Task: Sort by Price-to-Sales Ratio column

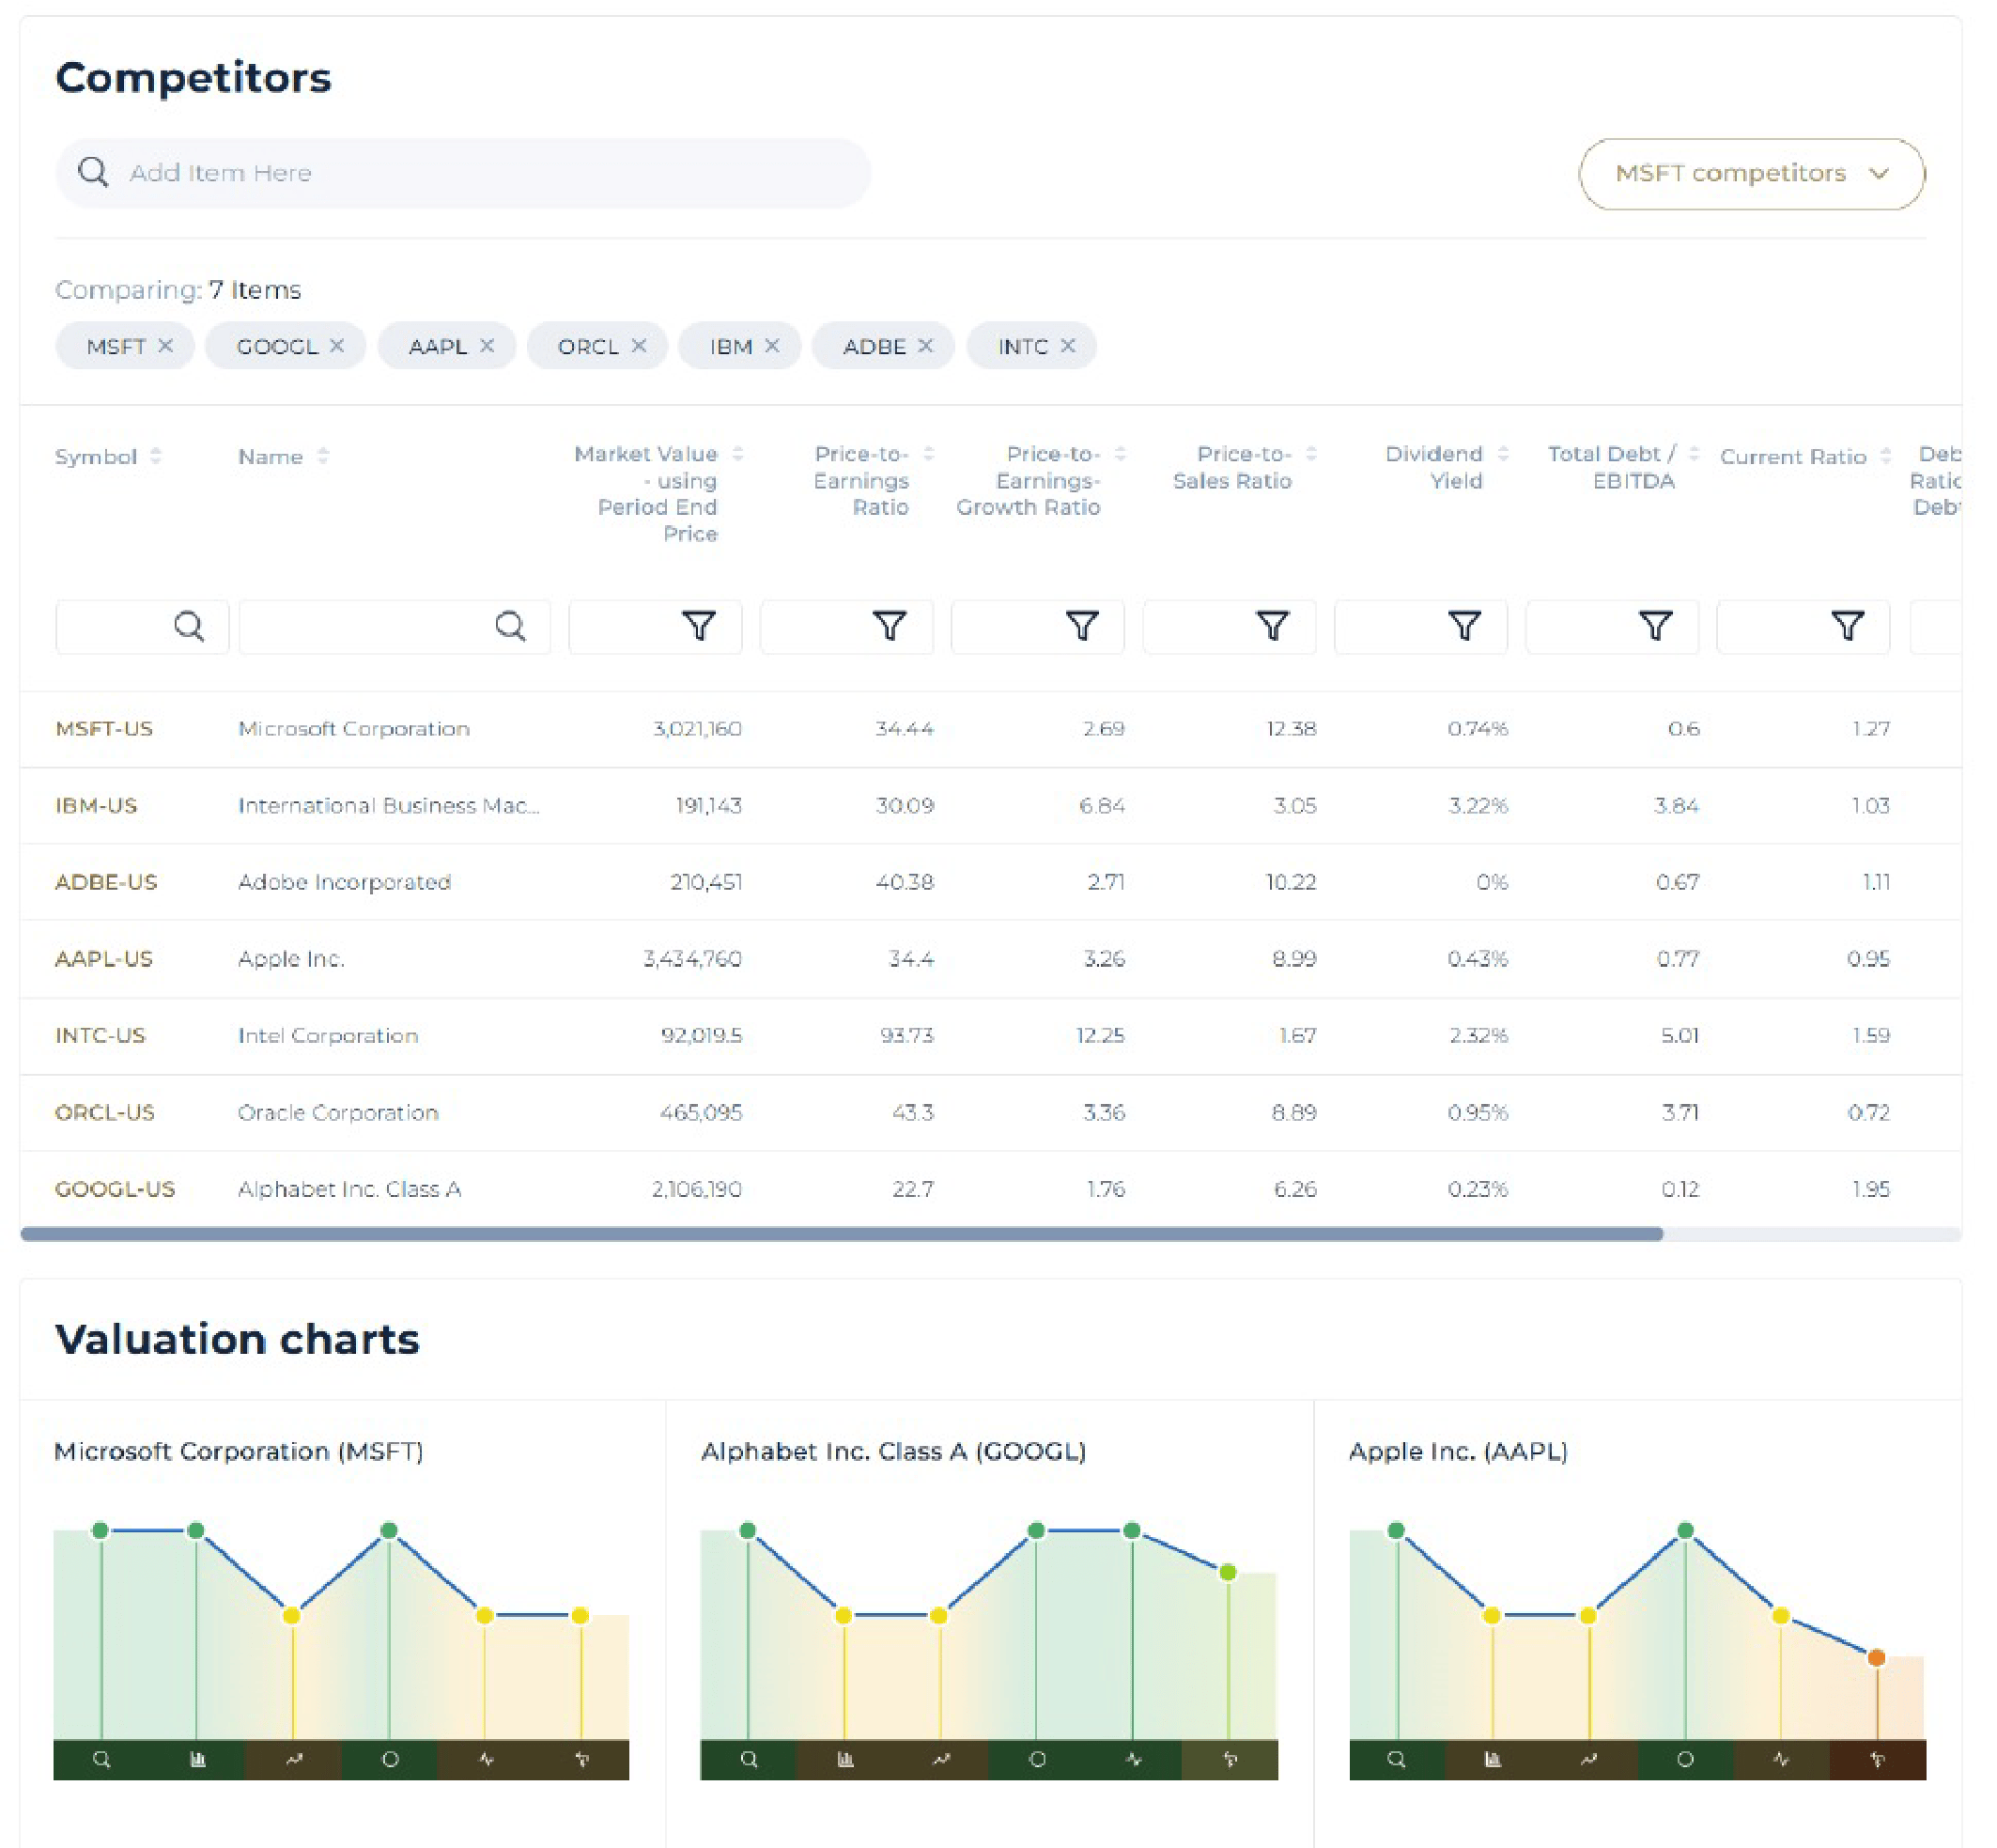Action: pyautogui.click(x=1311, y=453)
